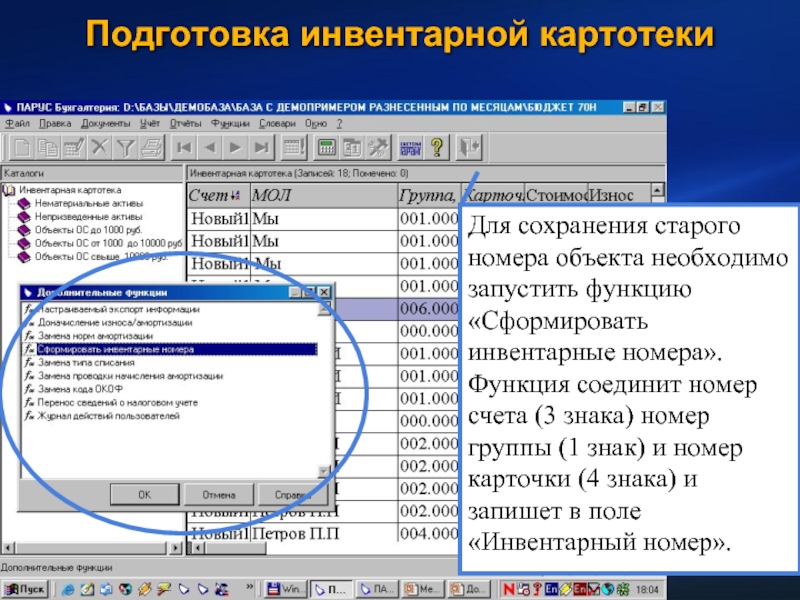Select root 'Инвентарная картотека' tree node
This screenshot has height=600, width=800.
(x=69, y=190)
